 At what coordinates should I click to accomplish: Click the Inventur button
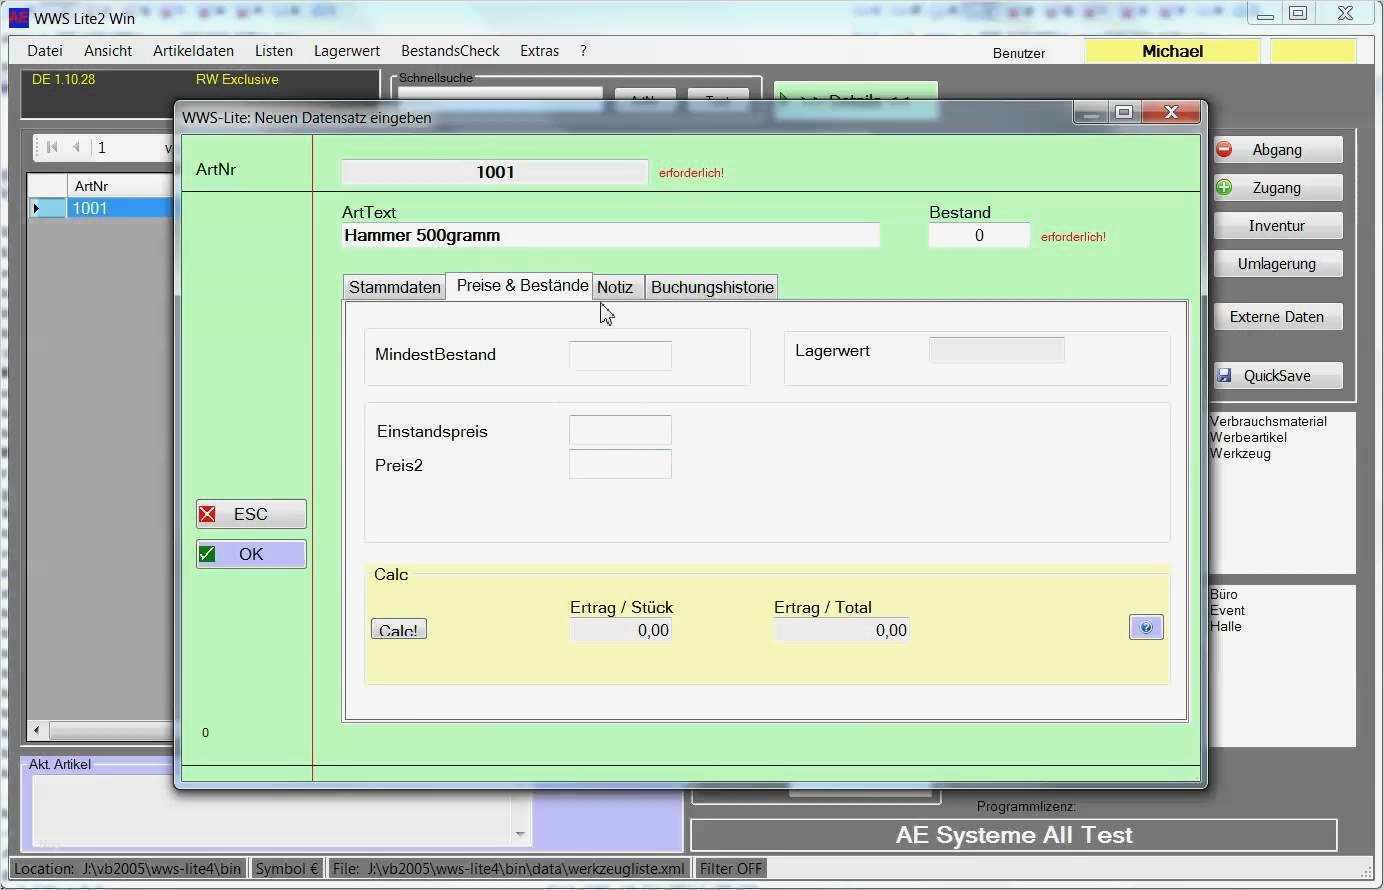(x=1277, y=226)
